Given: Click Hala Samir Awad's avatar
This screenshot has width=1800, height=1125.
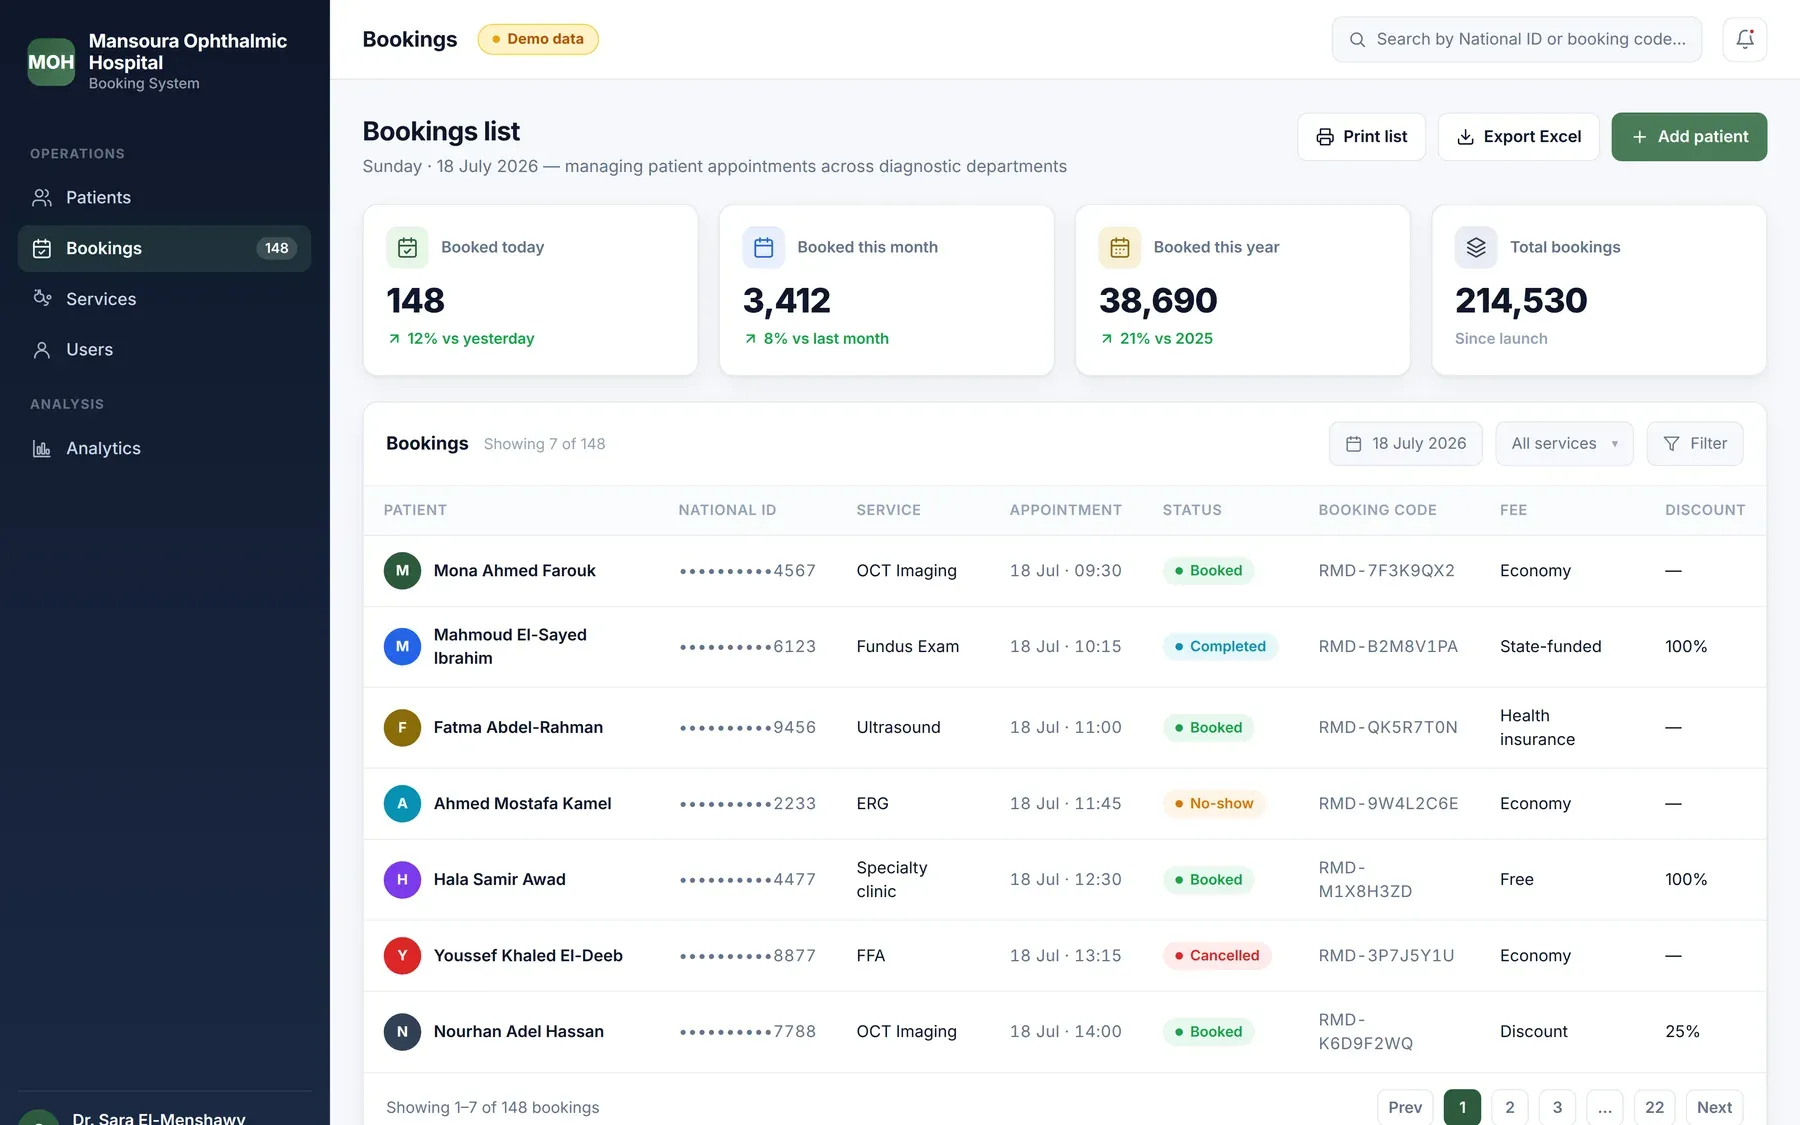Looking at the screenshot, I should [x=402, y=880].
